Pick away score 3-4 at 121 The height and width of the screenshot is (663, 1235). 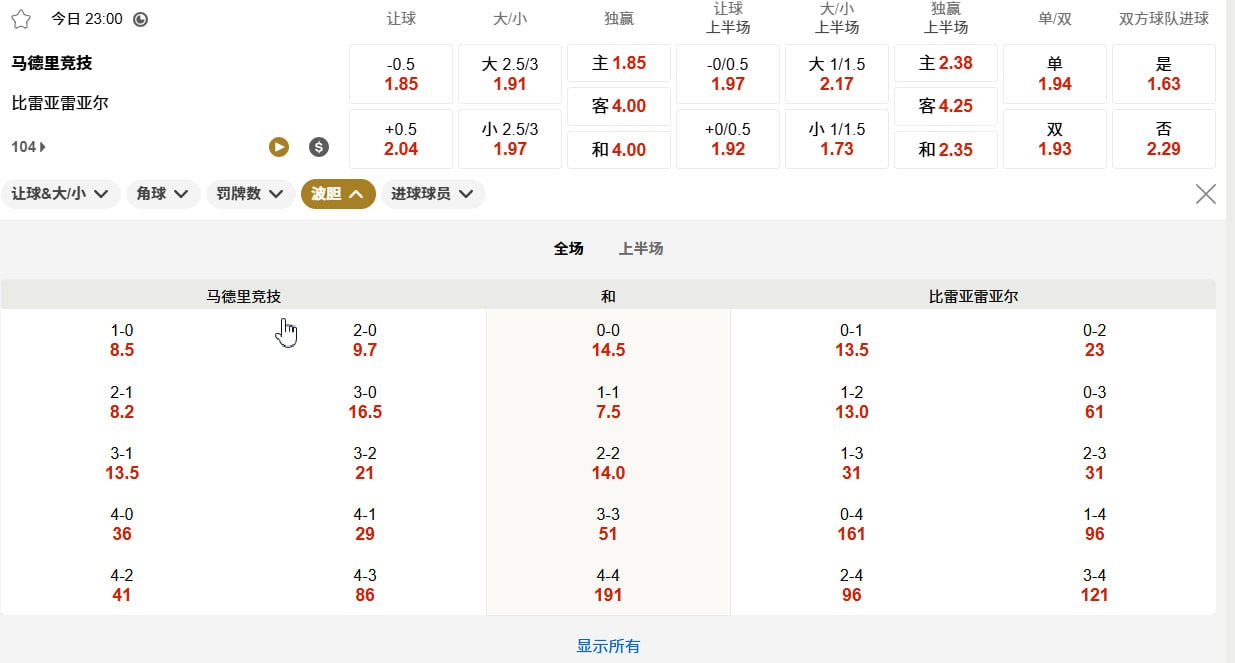coord(1095,585)
